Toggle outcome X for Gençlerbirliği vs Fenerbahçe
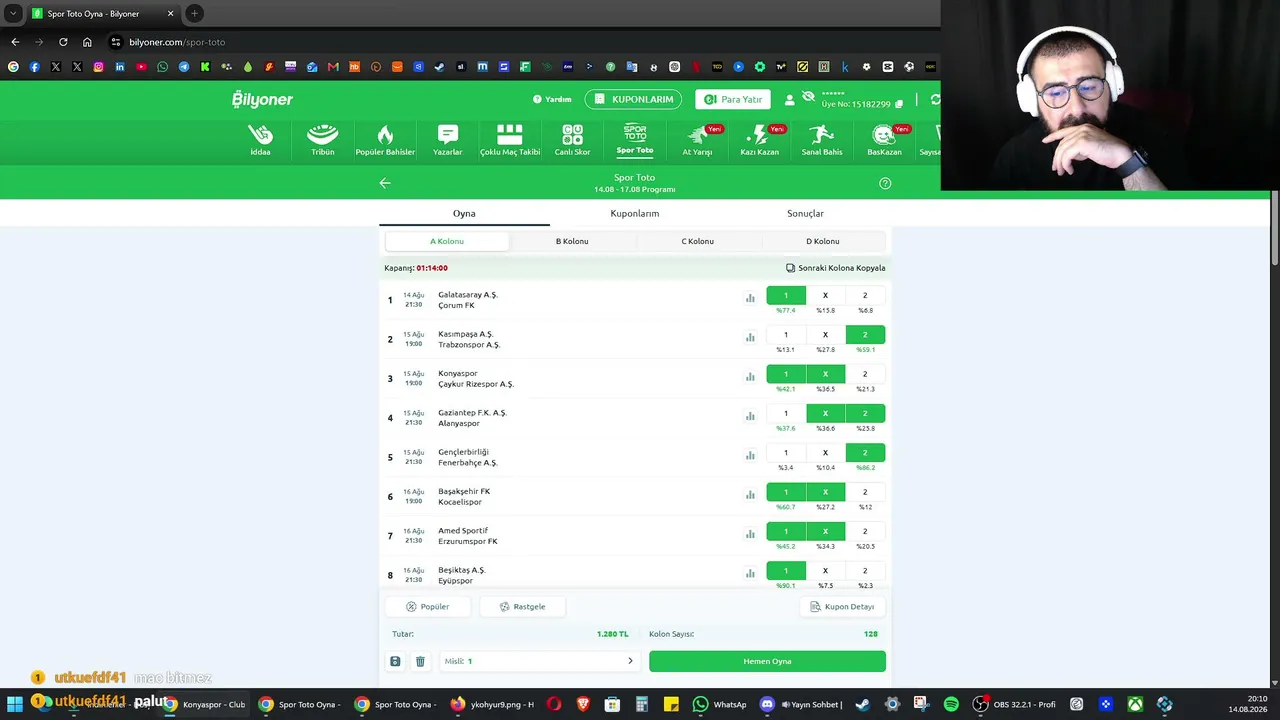 click(825, 453)
